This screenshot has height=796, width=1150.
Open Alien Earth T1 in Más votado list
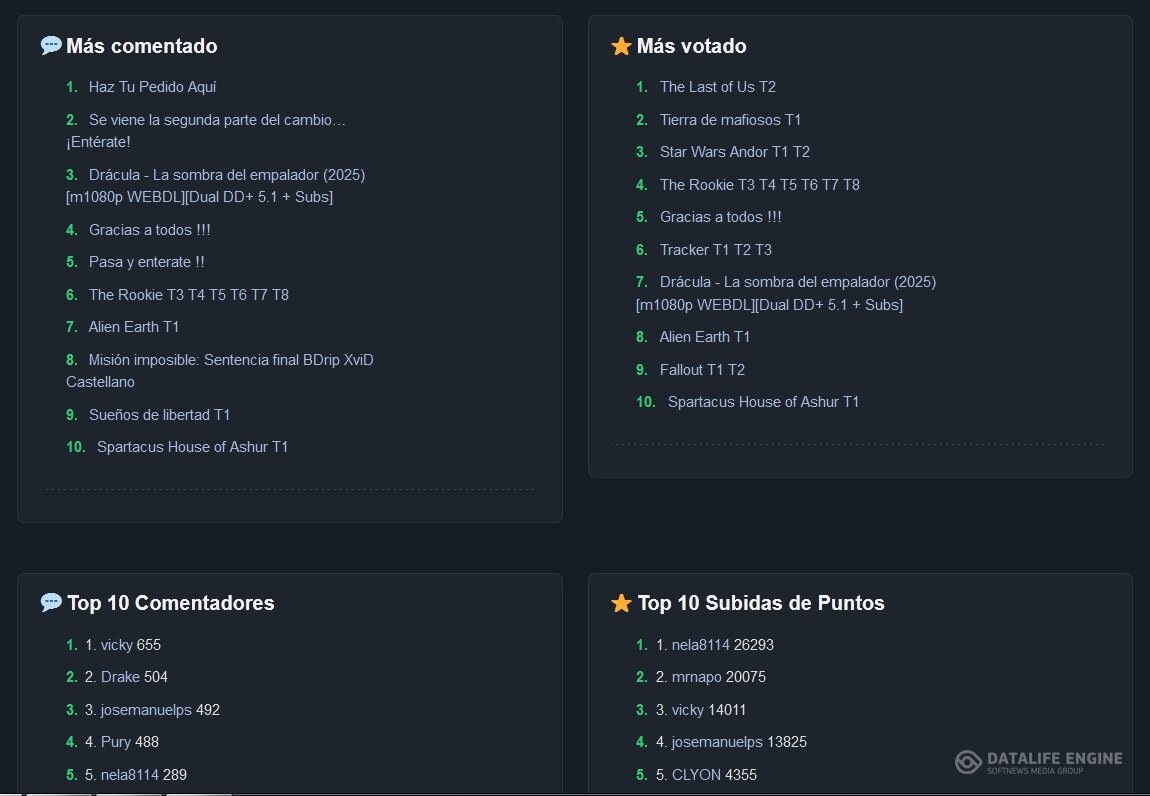click(704, 337)
